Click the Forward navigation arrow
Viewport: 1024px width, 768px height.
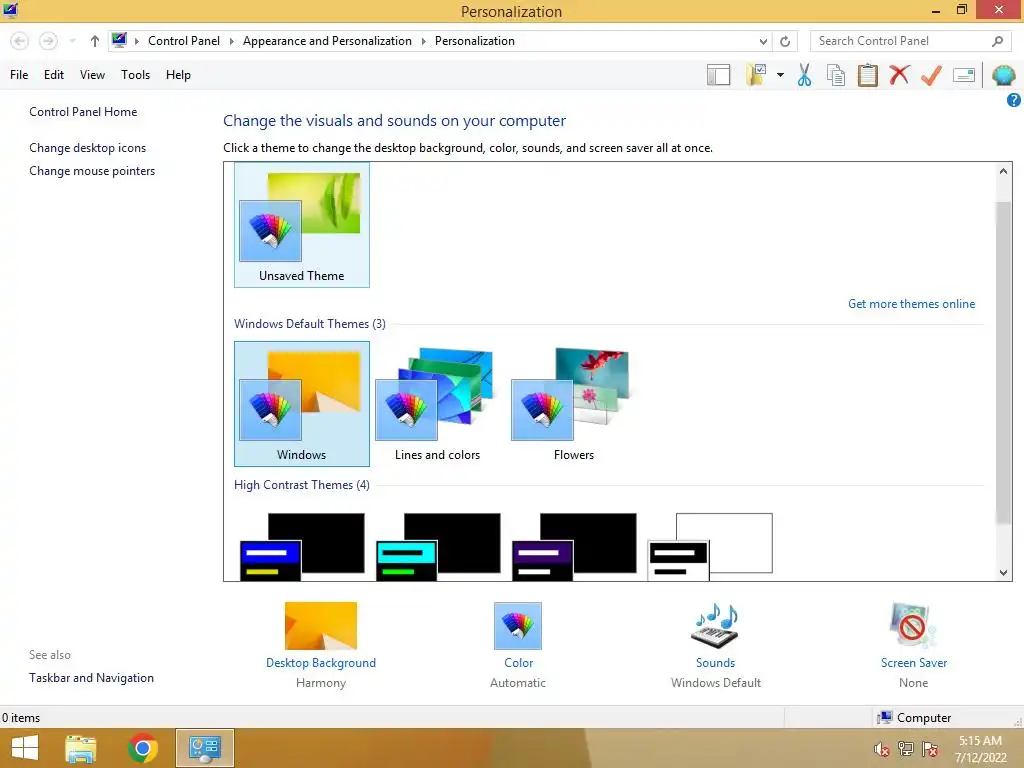pyautogui.click(x=48, y=41)
